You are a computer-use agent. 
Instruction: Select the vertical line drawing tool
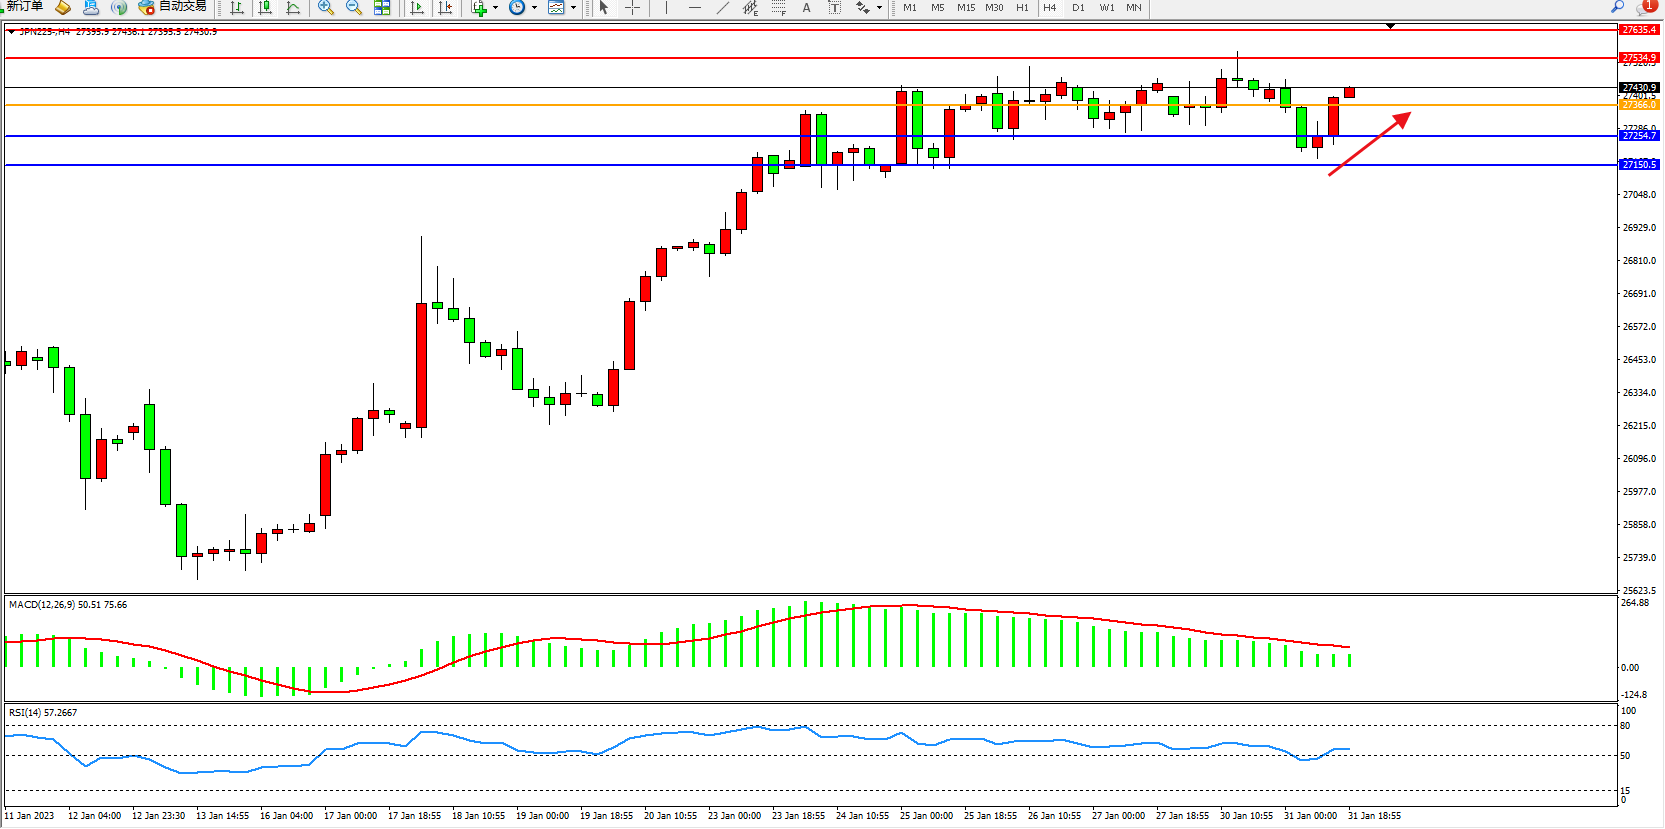[x=666, y=7]
